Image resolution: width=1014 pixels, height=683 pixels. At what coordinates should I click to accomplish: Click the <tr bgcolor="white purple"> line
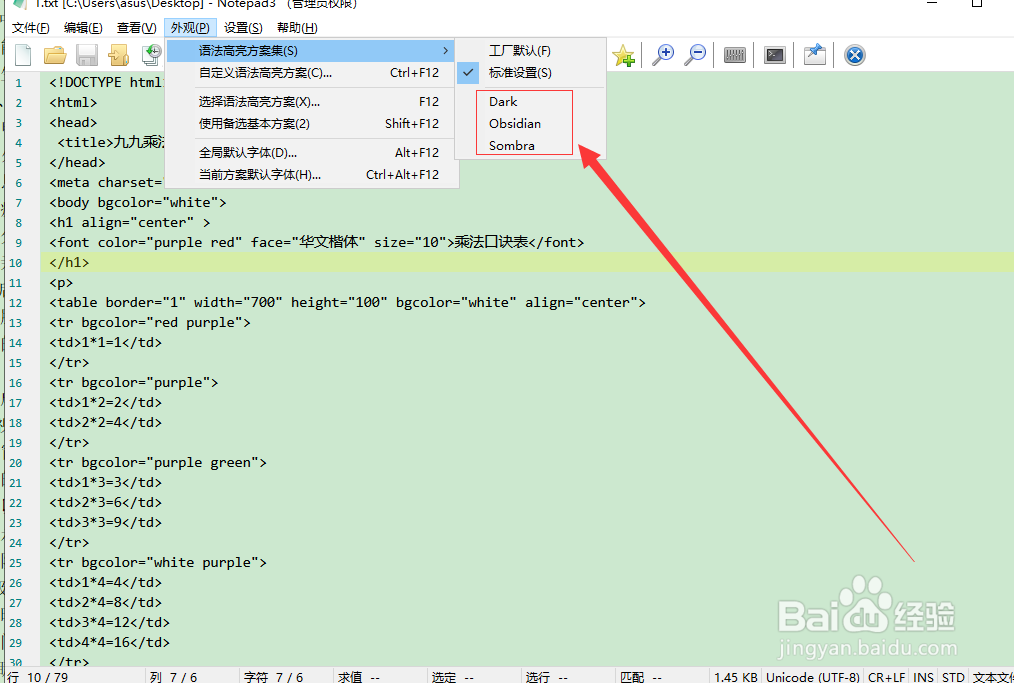pos(158,562)
